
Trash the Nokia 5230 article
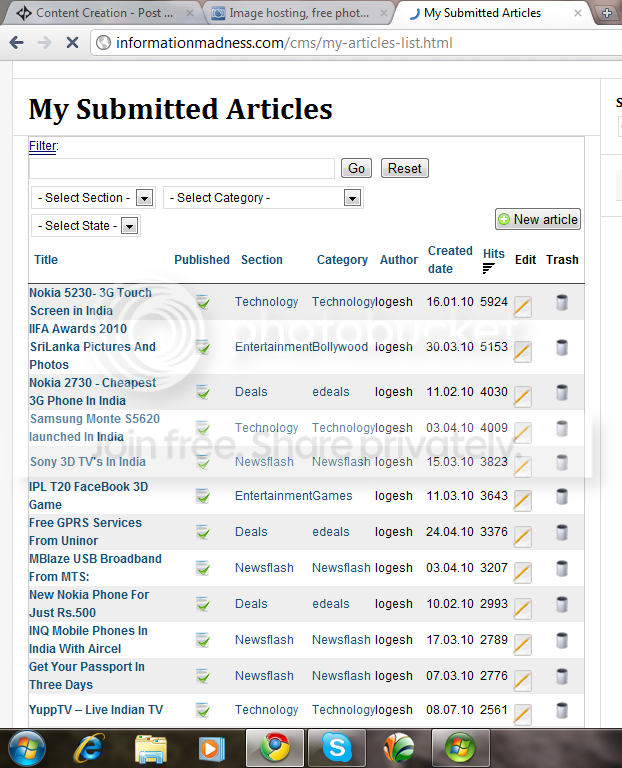[x=562, y=302]
